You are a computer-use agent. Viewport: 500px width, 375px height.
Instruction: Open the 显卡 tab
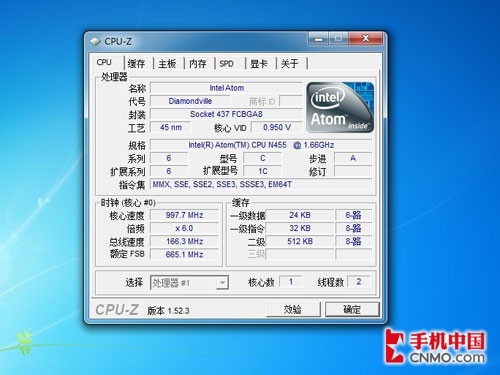point(259,63)
